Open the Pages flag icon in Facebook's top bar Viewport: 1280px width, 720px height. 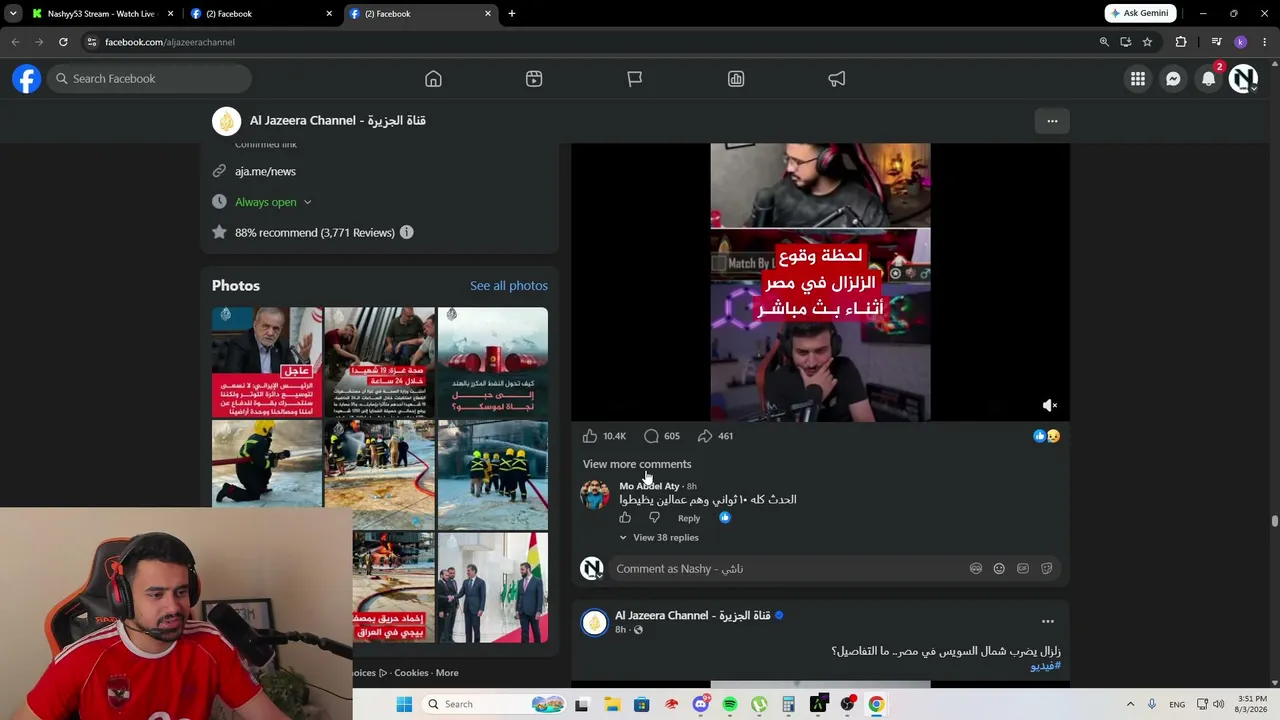click(x=635, y=79)
